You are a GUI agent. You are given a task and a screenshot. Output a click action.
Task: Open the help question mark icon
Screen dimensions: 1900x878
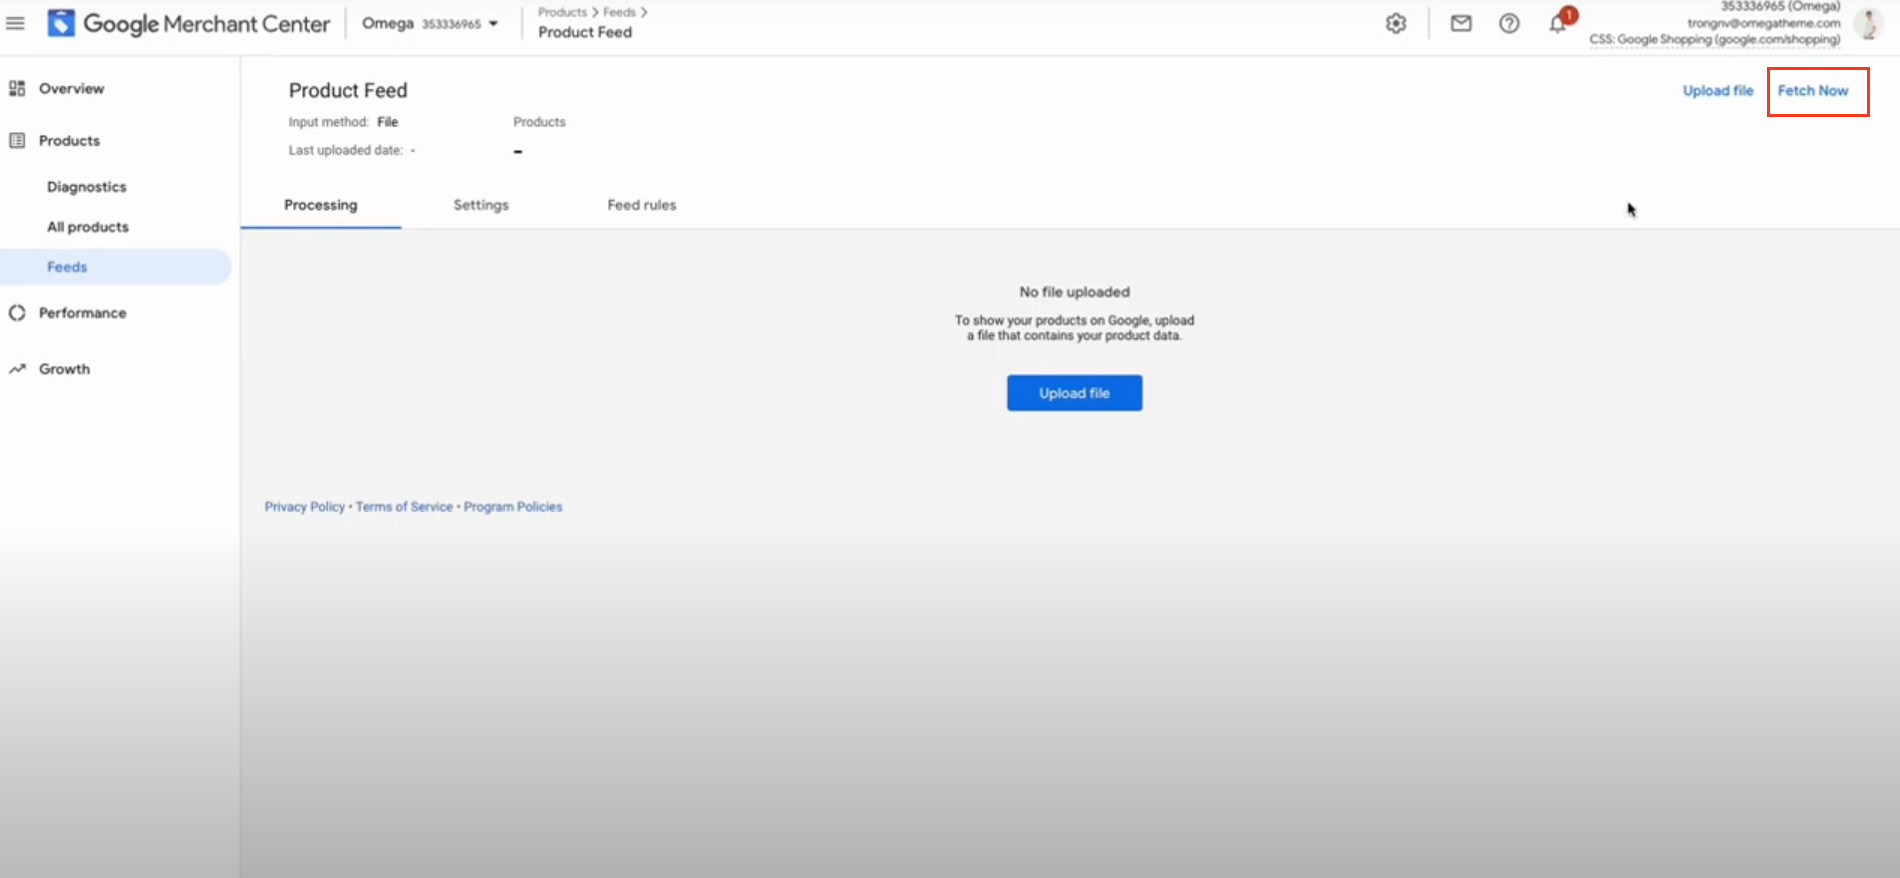(x=1509, y=23)
